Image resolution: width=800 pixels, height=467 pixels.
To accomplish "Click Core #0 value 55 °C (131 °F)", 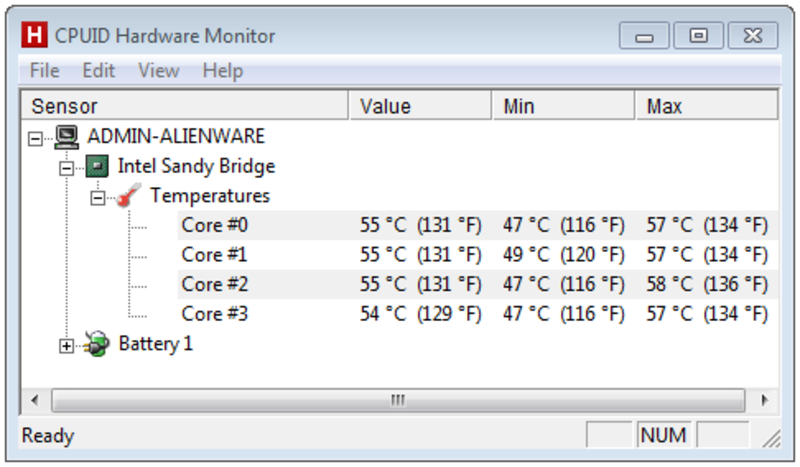I will pos(420,225).
